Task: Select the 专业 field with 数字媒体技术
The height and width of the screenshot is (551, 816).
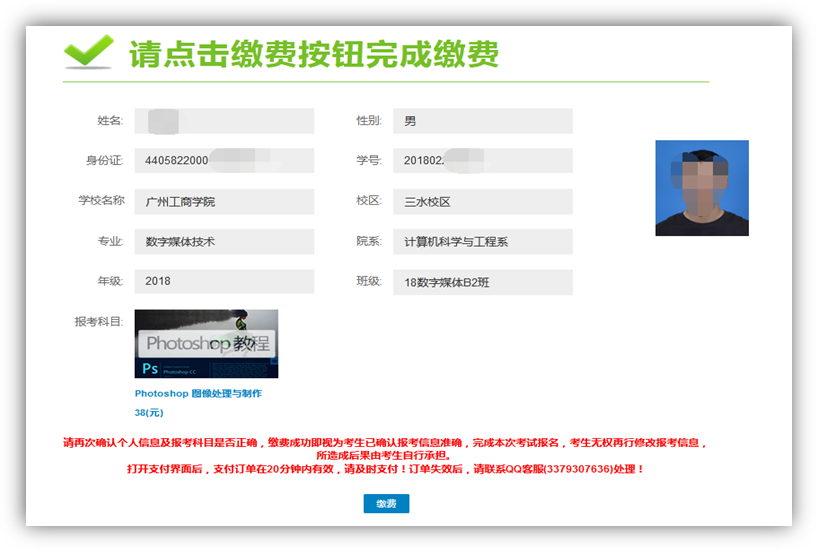Action: coord(224,242)
